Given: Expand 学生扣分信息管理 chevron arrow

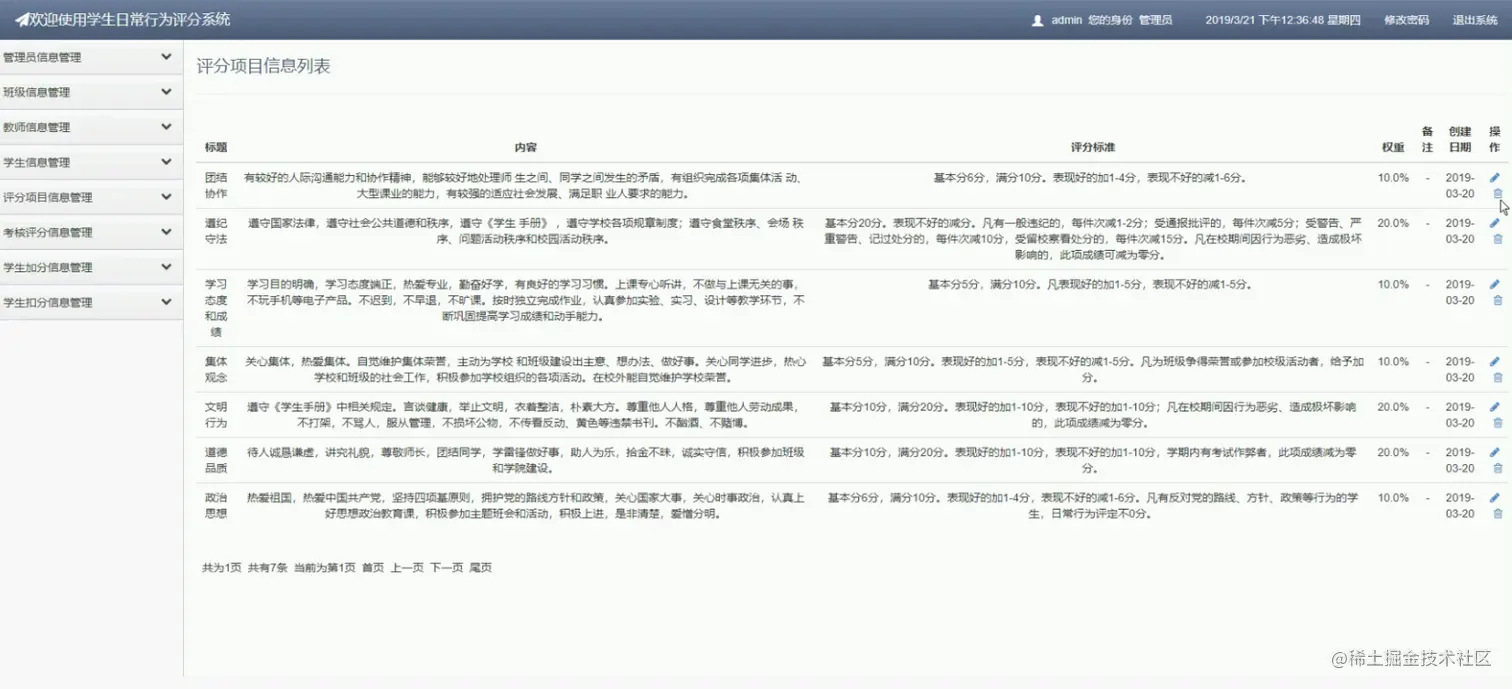Looking at the screenshot, I should (166, 302).
